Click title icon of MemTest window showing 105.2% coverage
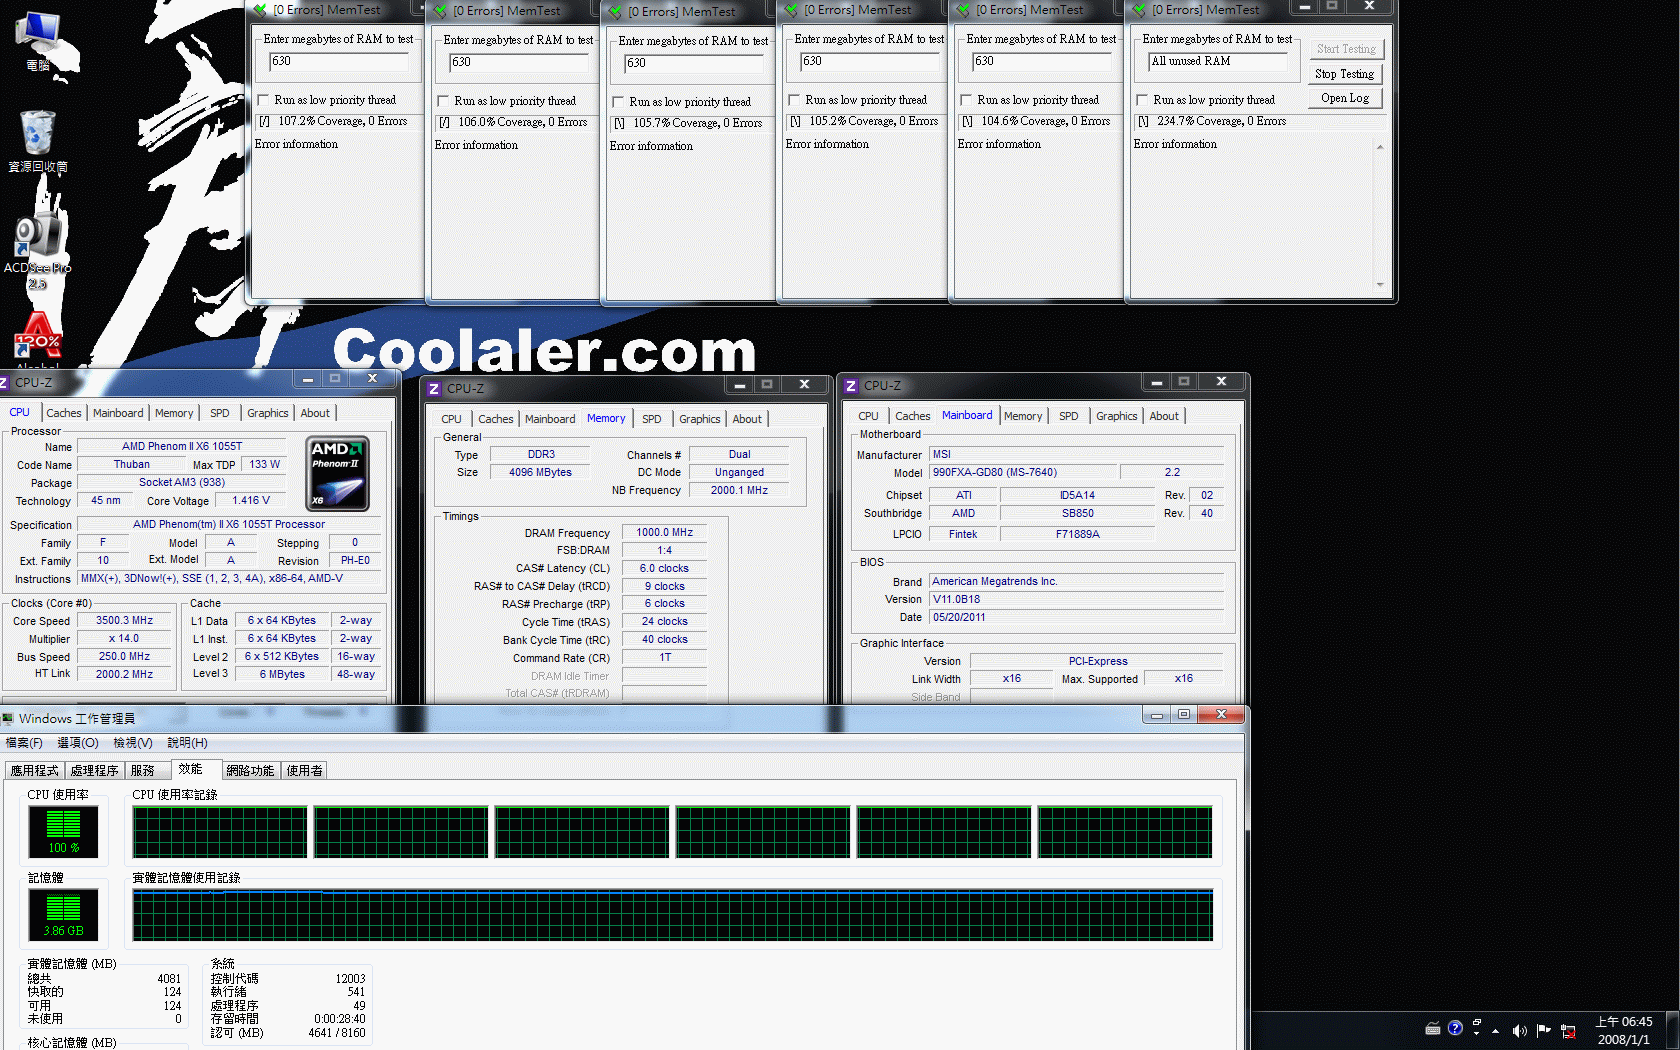This screenshot has height=1050, width=1680. [791, 10]
